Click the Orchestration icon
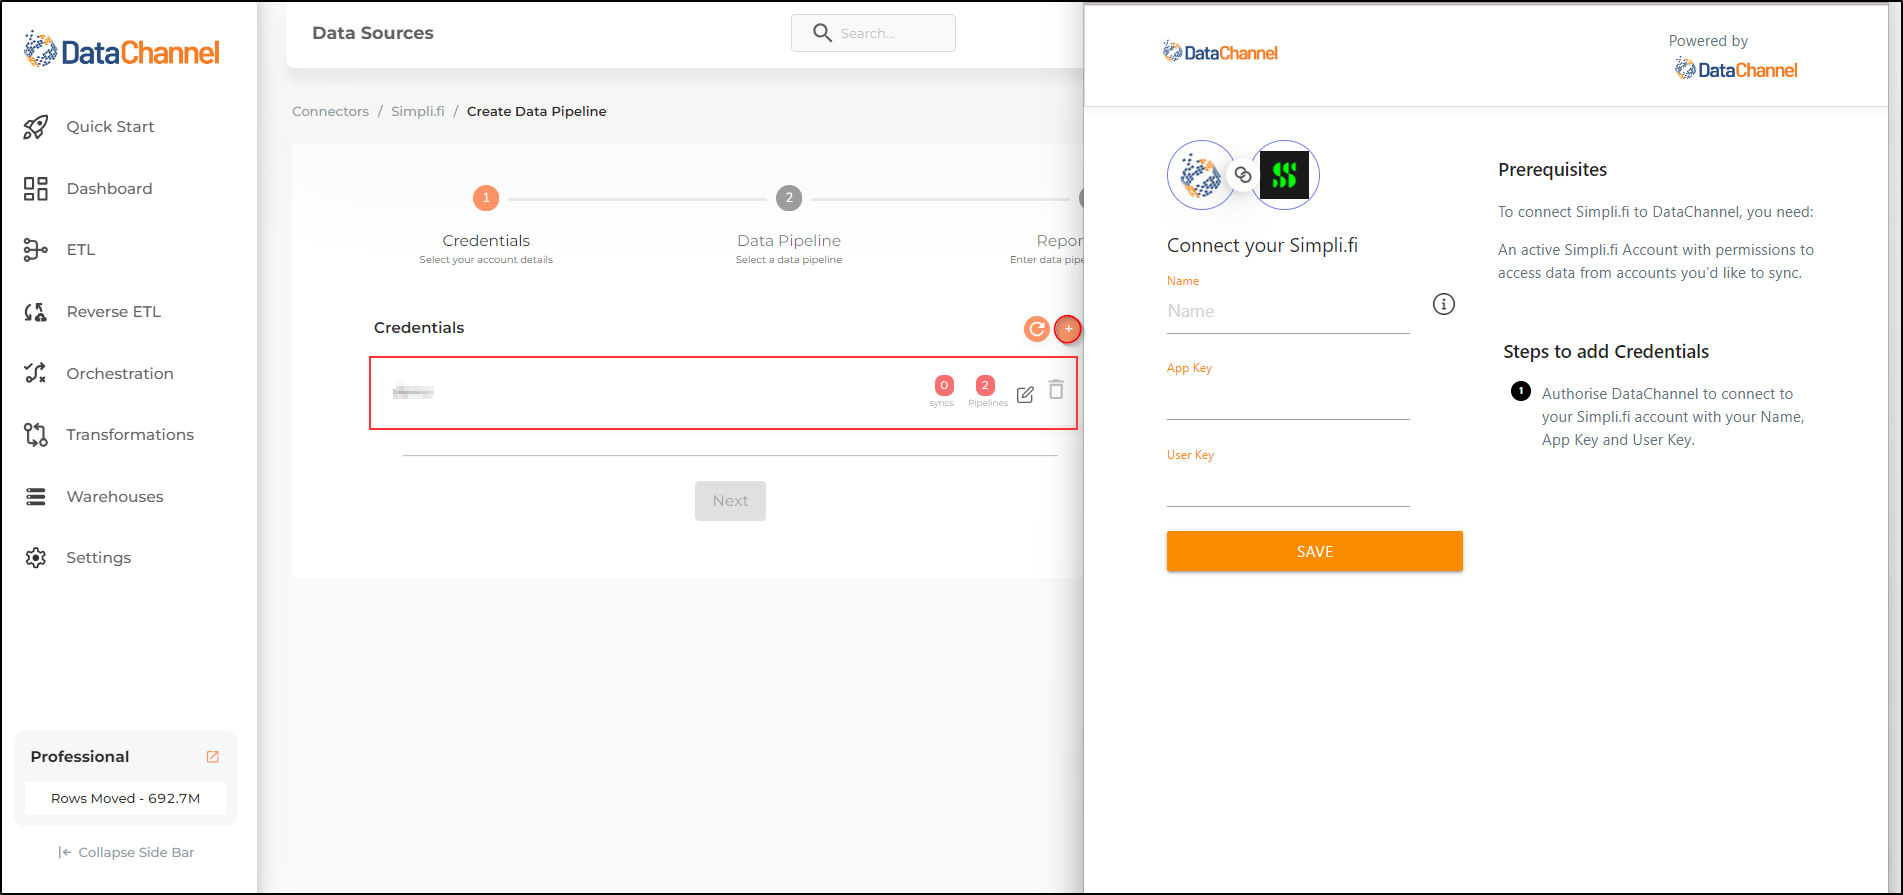This screenshot has width=1903, height=895. click(36, 373)
